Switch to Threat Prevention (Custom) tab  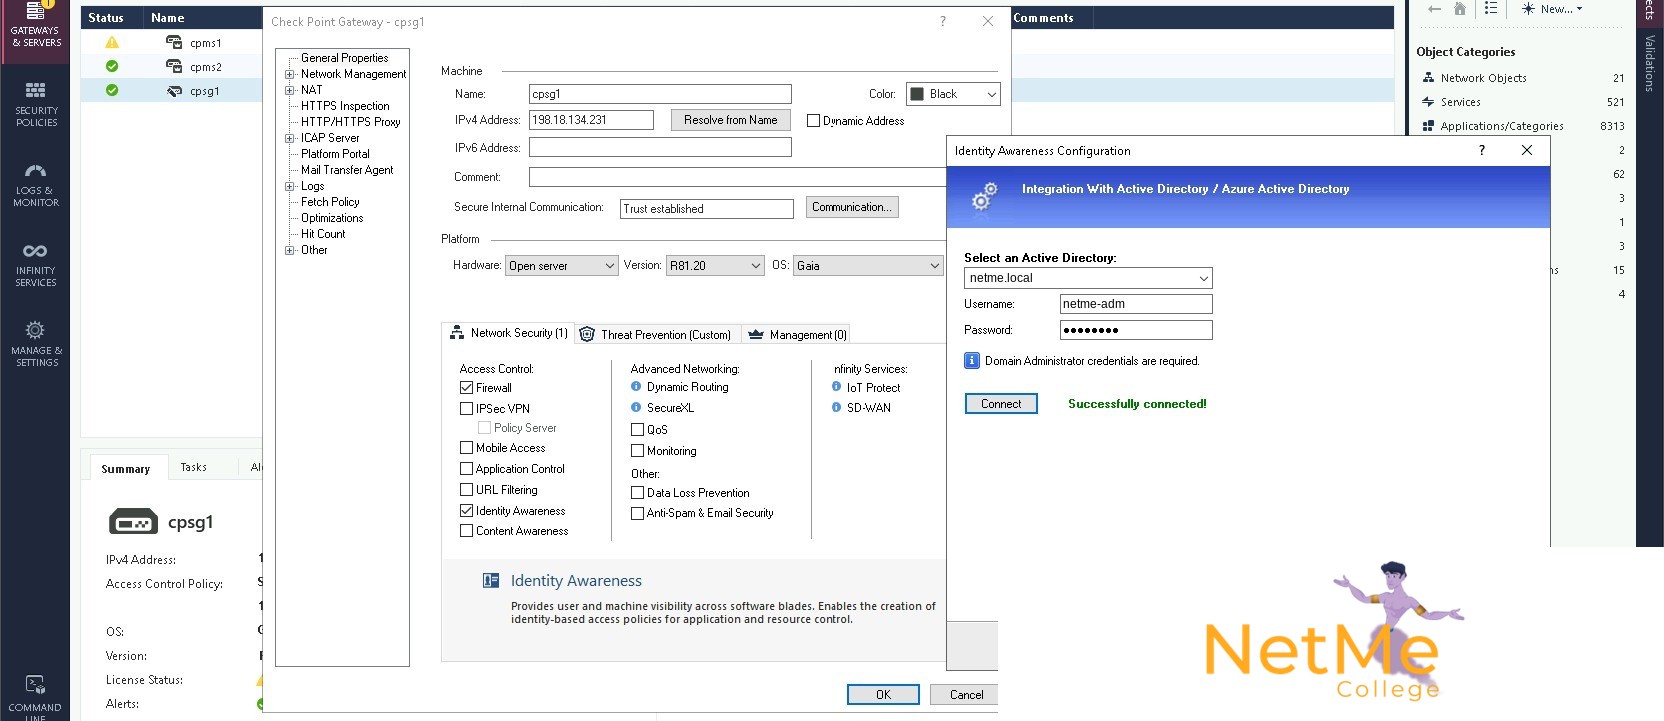click(x=656, y=335)
